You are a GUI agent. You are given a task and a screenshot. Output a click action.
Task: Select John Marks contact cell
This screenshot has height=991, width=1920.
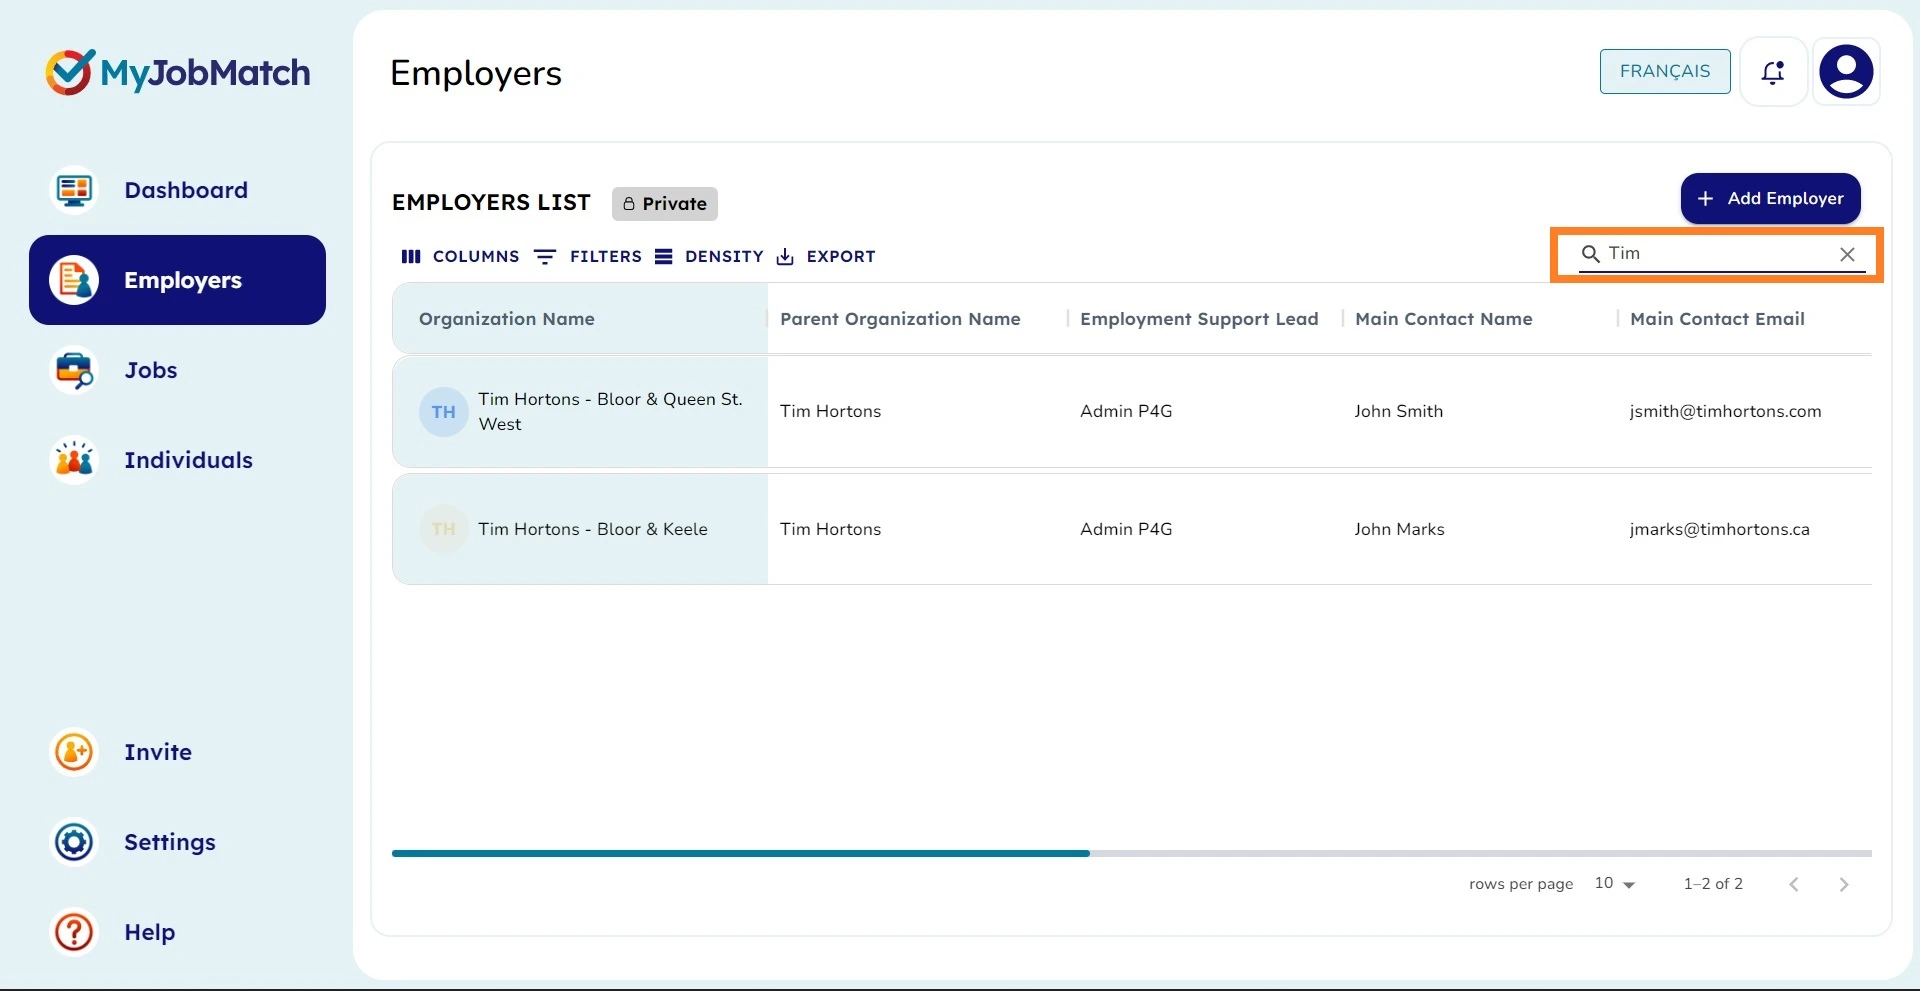point(1399,529)
